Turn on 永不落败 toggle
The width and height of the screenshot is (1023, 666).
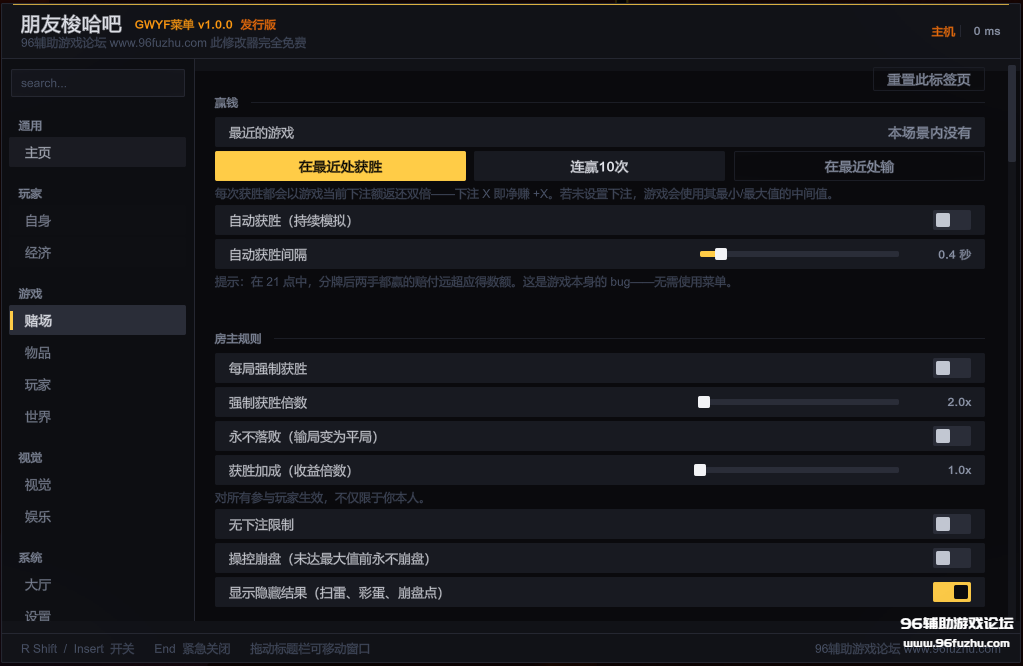click(x=951, y=436)
